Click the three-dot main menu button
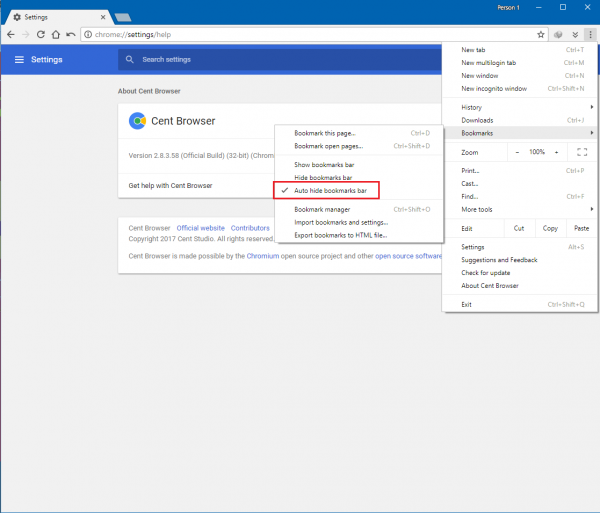600x513 pixels. 590,35
